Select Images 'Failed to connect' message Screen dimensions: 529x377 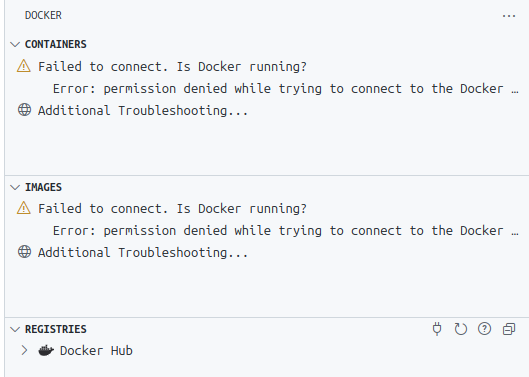[172, 209]
